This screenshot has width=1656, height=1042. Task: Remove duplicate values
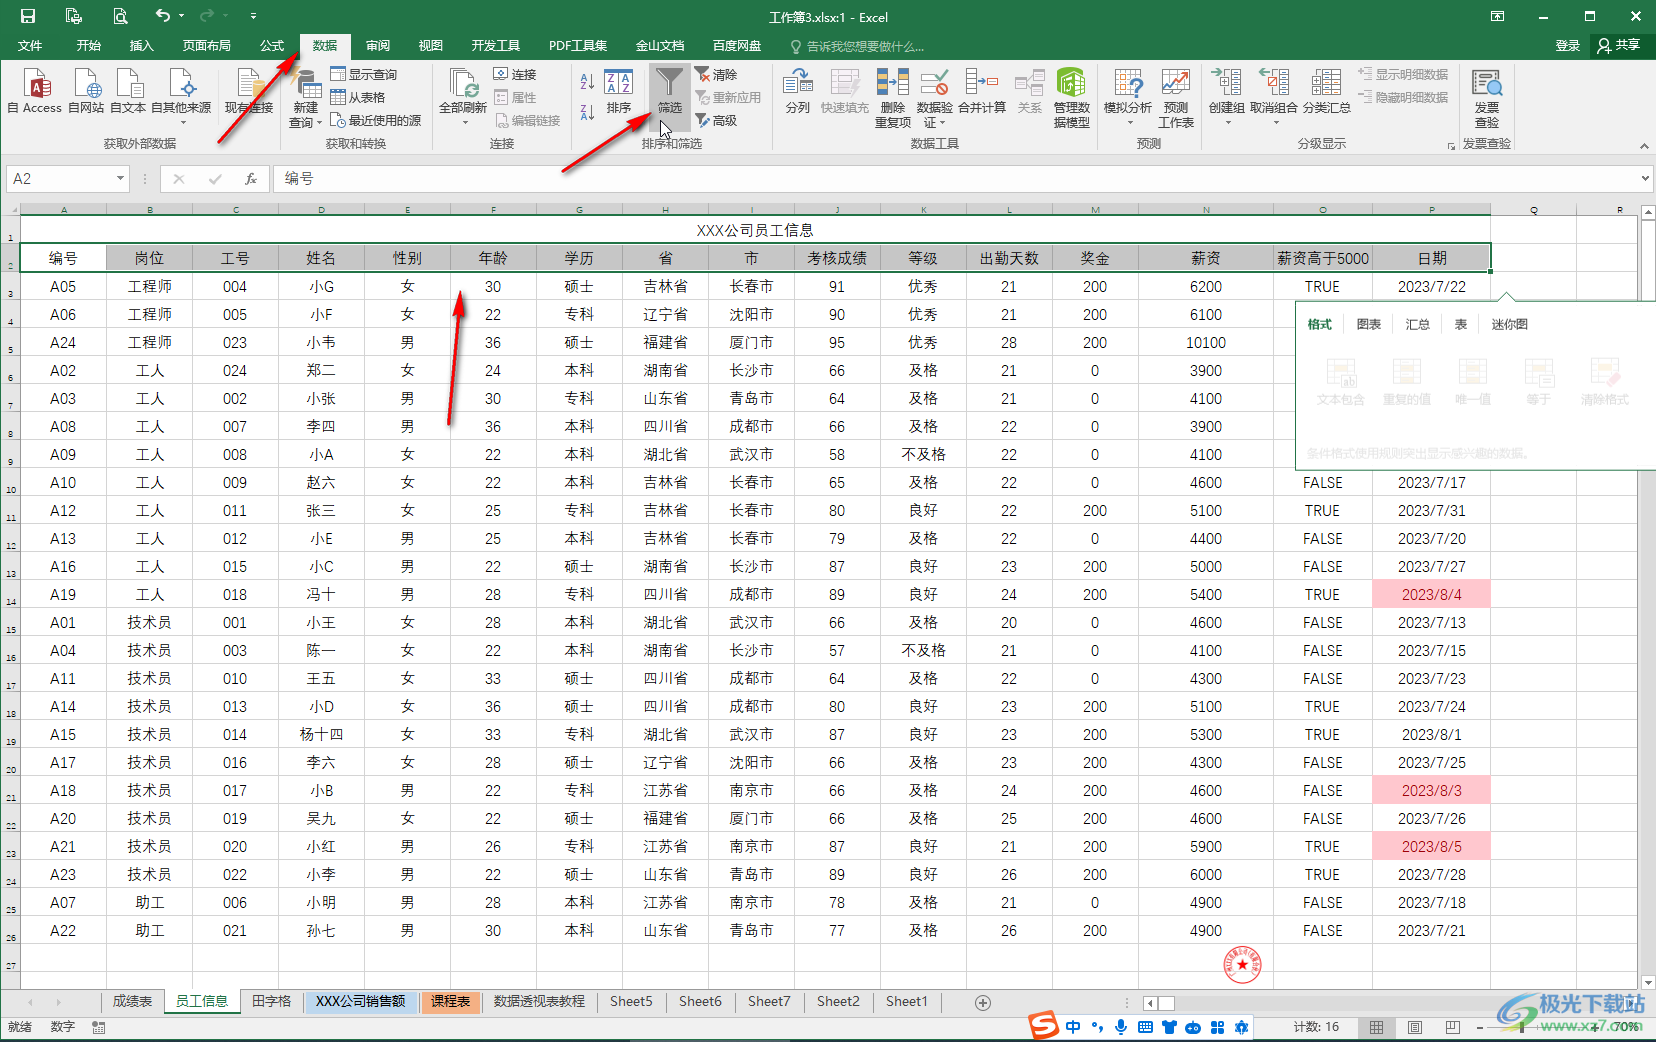point(893,97)
